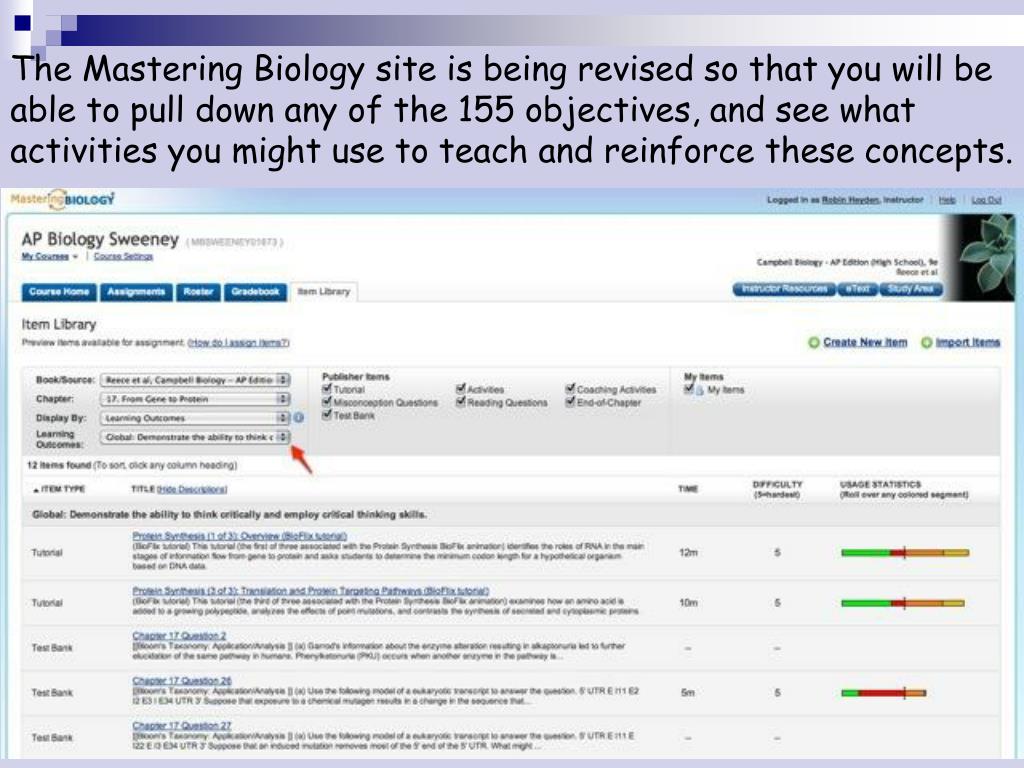Click the 'AP Biology Sweeney' course title
This screenshot has width=1024, height=768.
(100, 239)
